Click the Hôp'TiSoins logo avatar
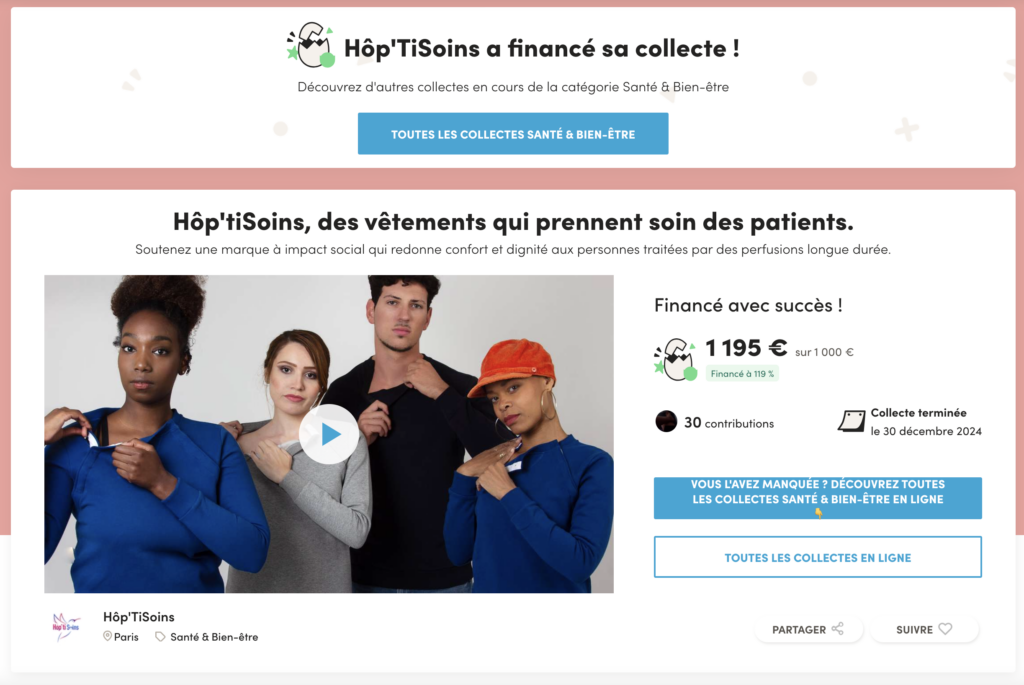 pyautogui.click(x=65, y=626)
